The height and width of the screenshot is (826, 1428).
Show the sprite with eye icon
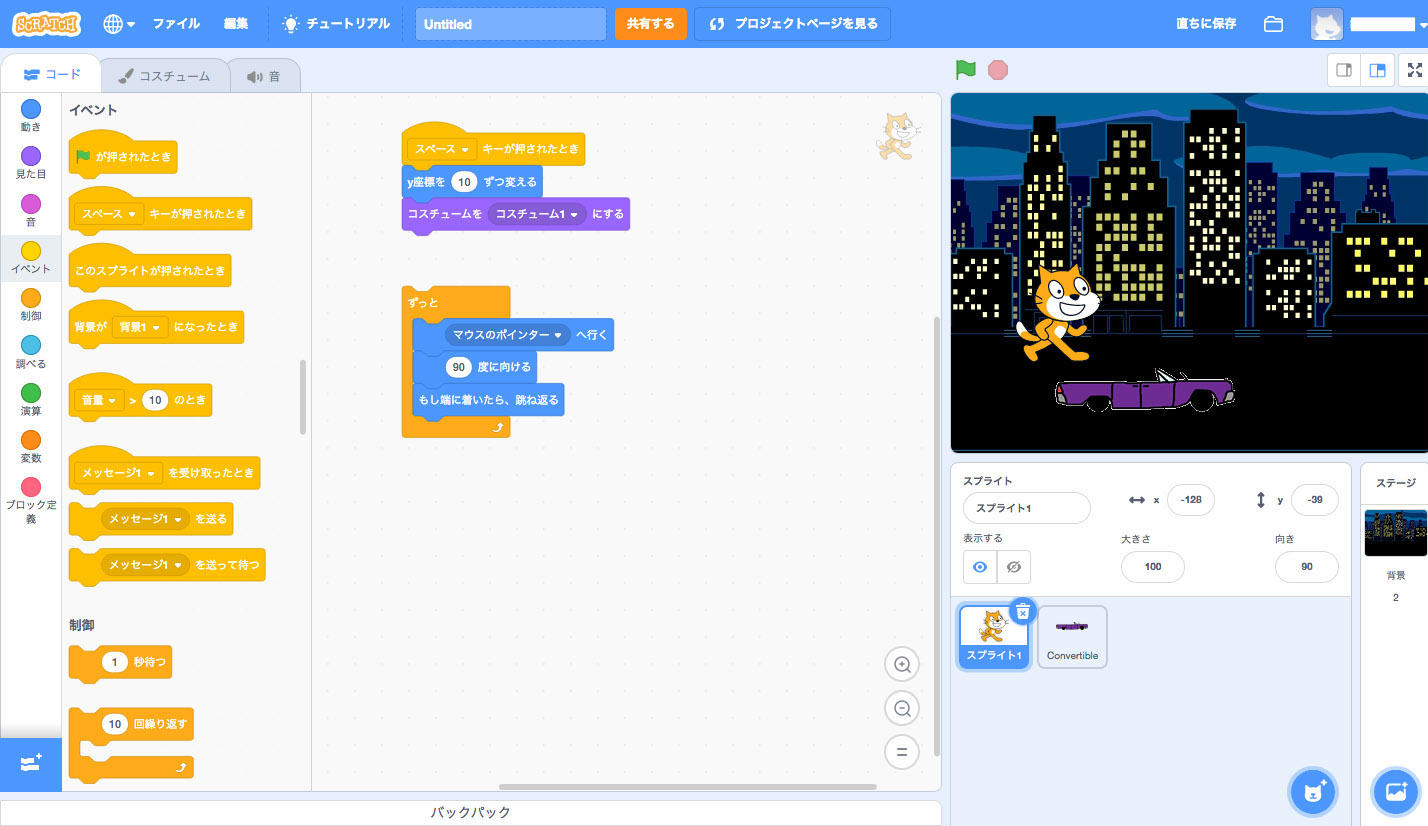coord(980,567)
